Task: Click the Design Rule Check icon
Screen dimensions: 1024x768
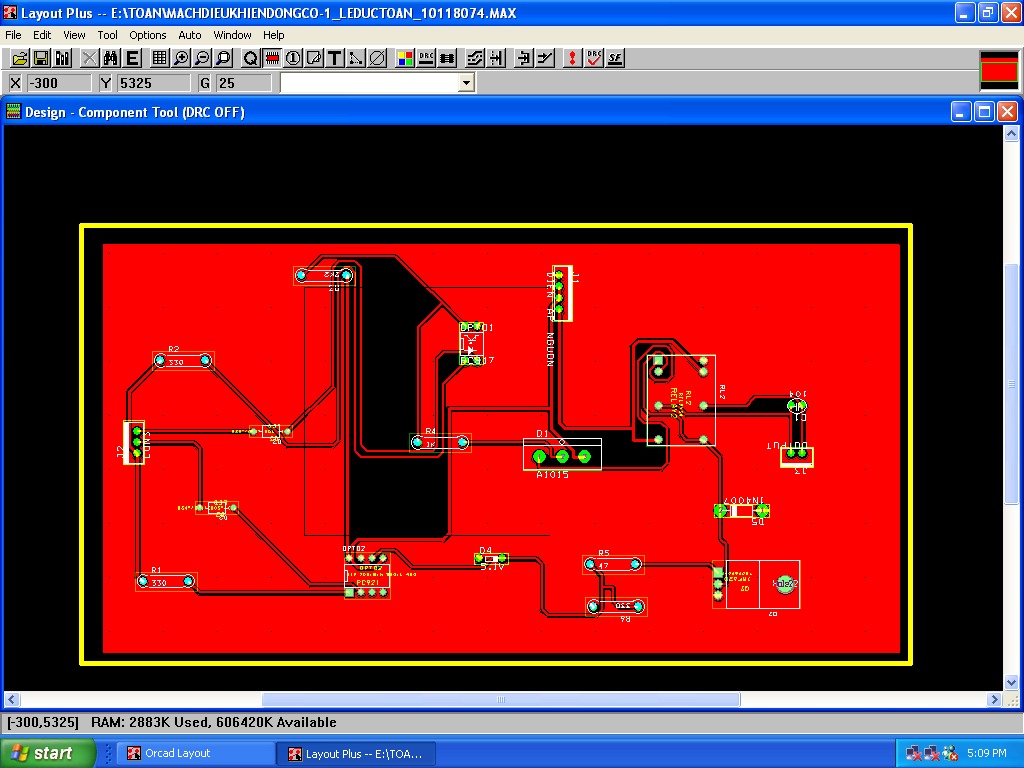Action: pos(594,59)
